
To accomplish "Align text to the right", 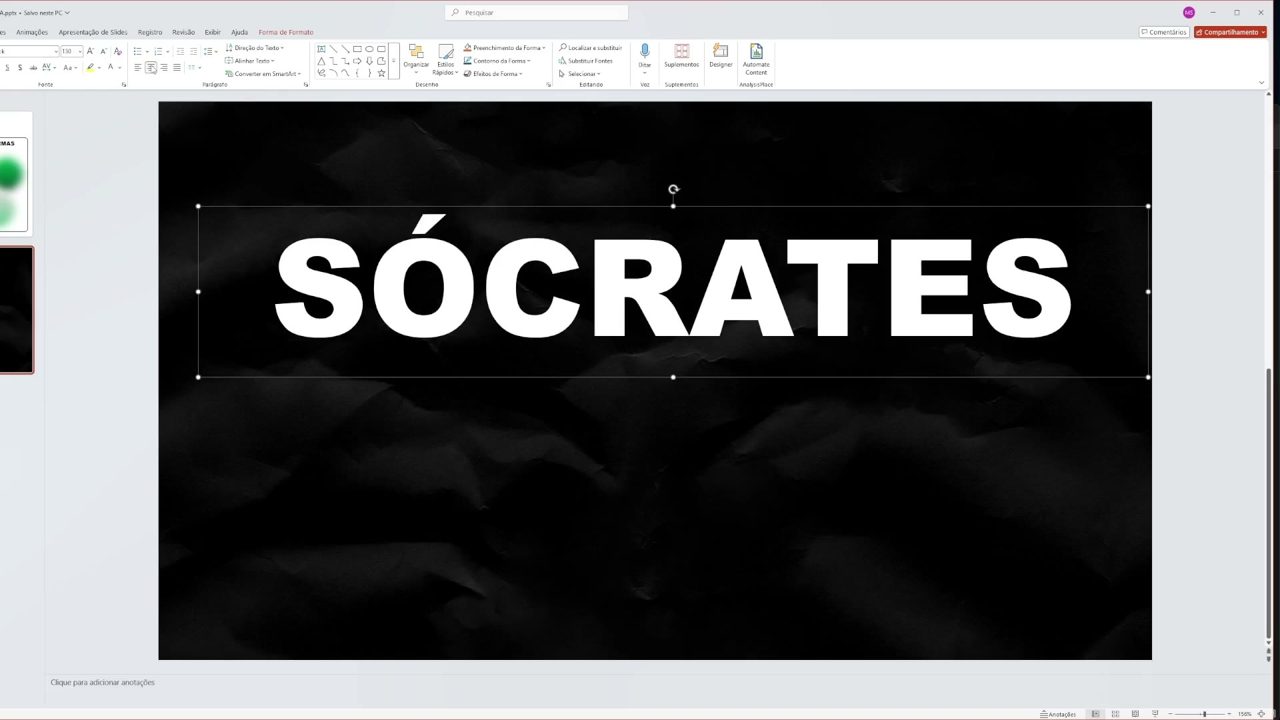I will click(x=164, y=68).
